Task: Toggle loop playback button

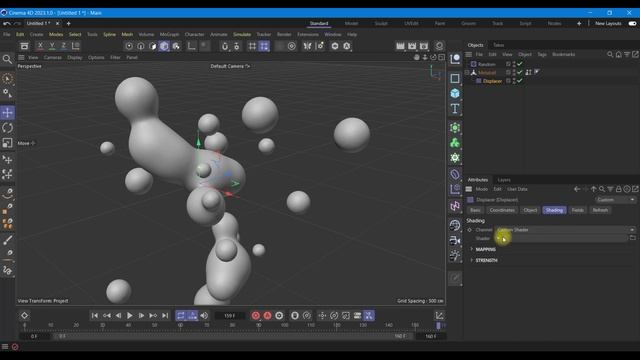Action: 180,316
